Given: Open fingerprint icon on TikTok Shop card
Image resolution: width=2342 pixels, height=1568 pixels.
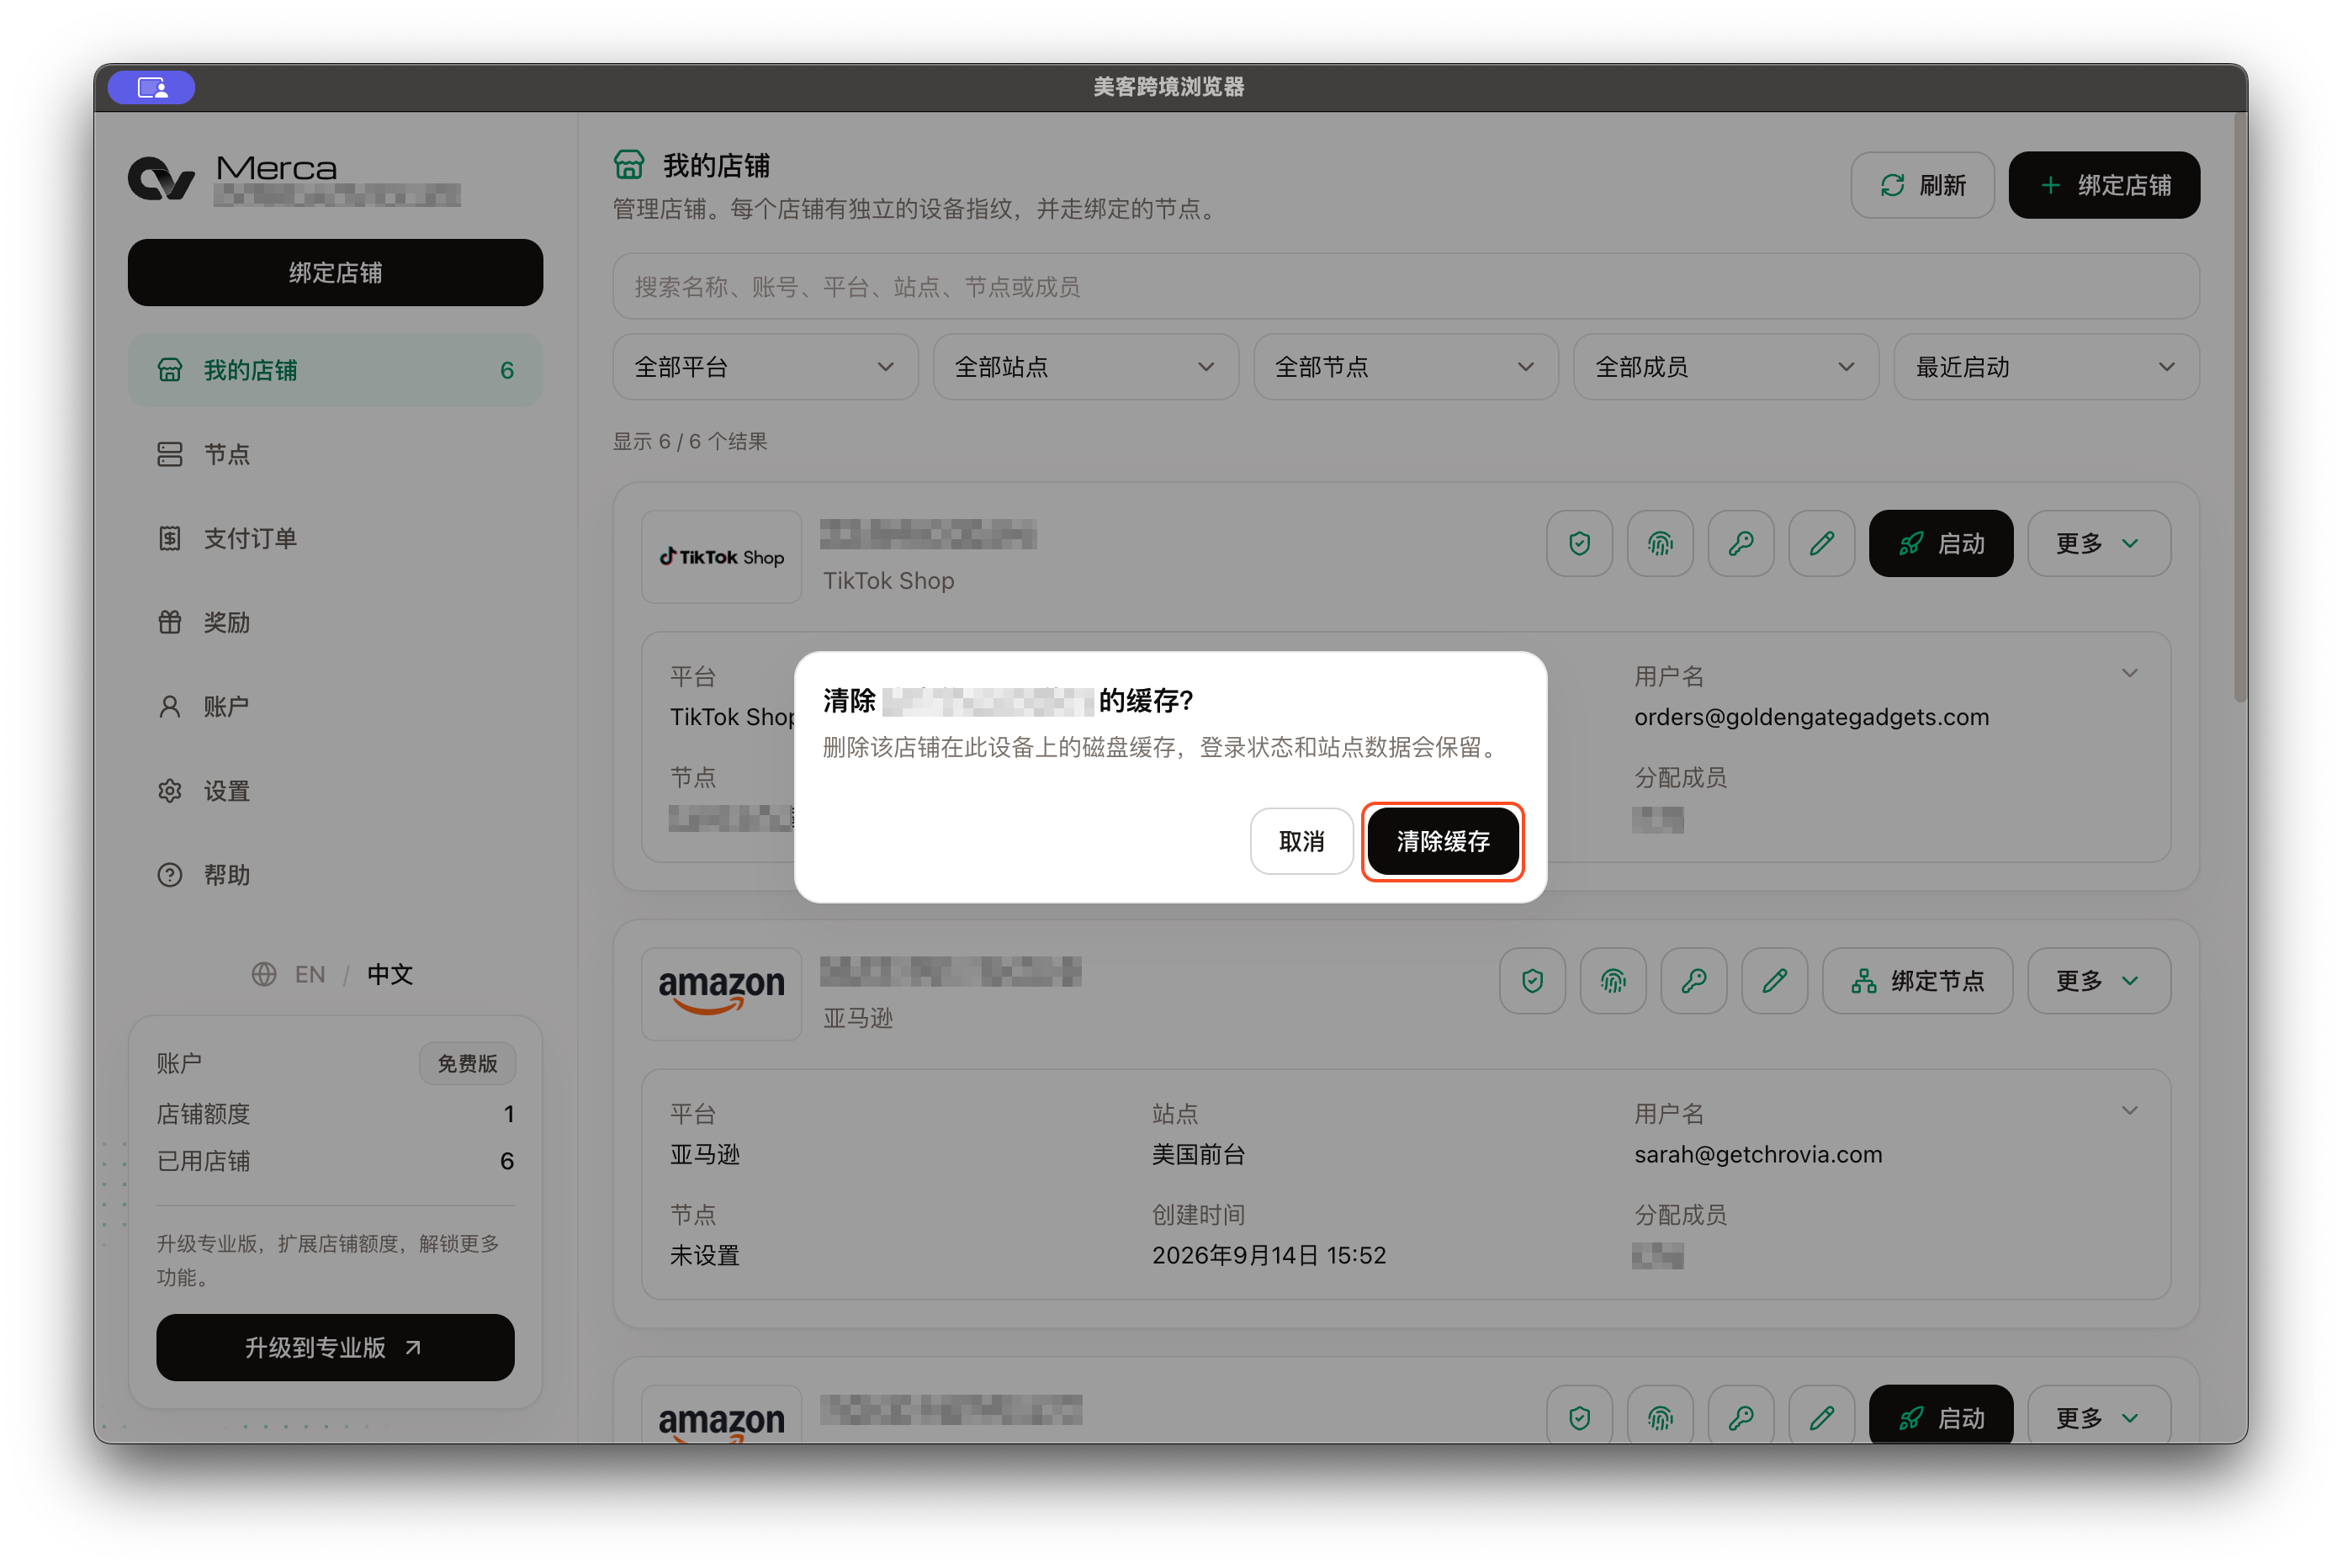Looking at the screenshot, I should [x=1660, y=543].
